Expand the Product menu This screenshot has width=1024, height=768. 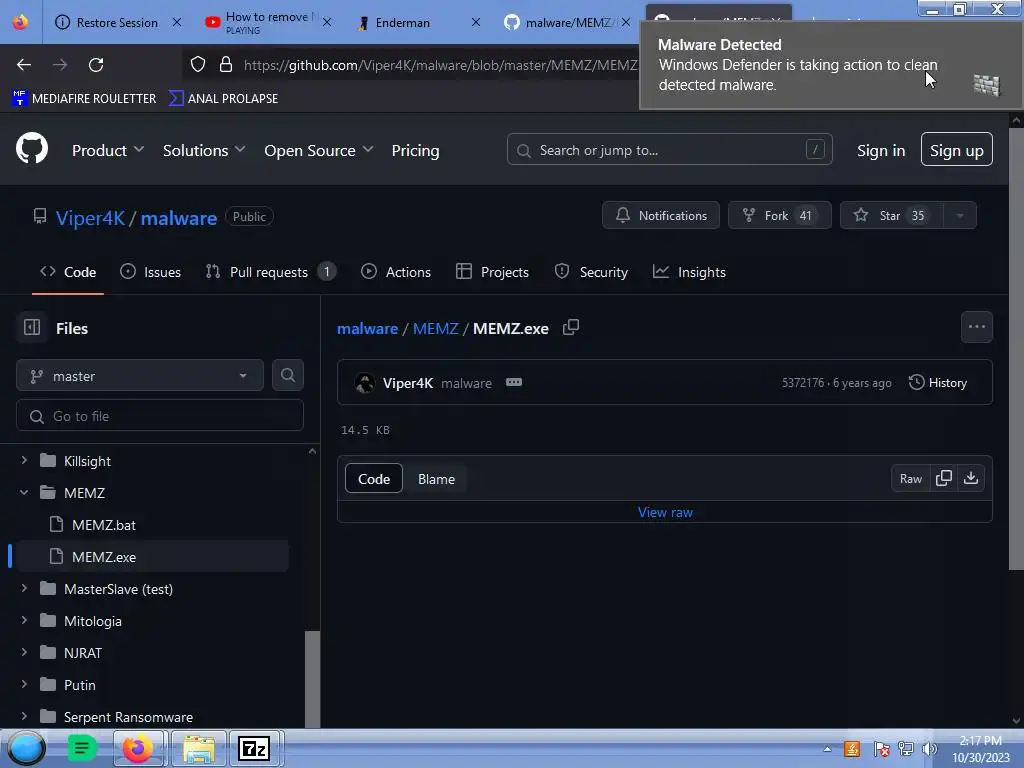(108, 150)
